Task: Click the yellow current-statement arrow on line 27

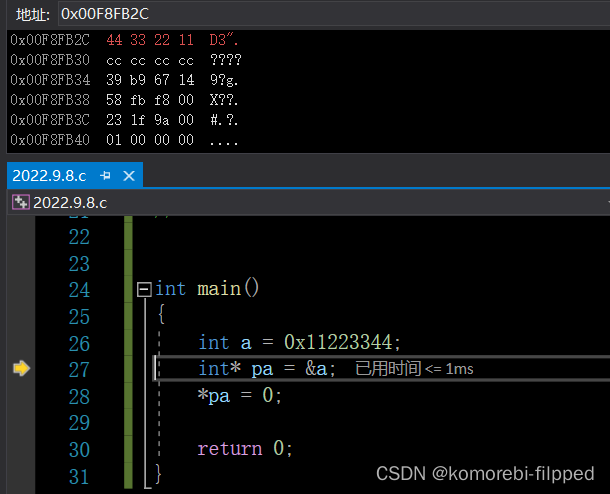Action: [x=21, y=368]
